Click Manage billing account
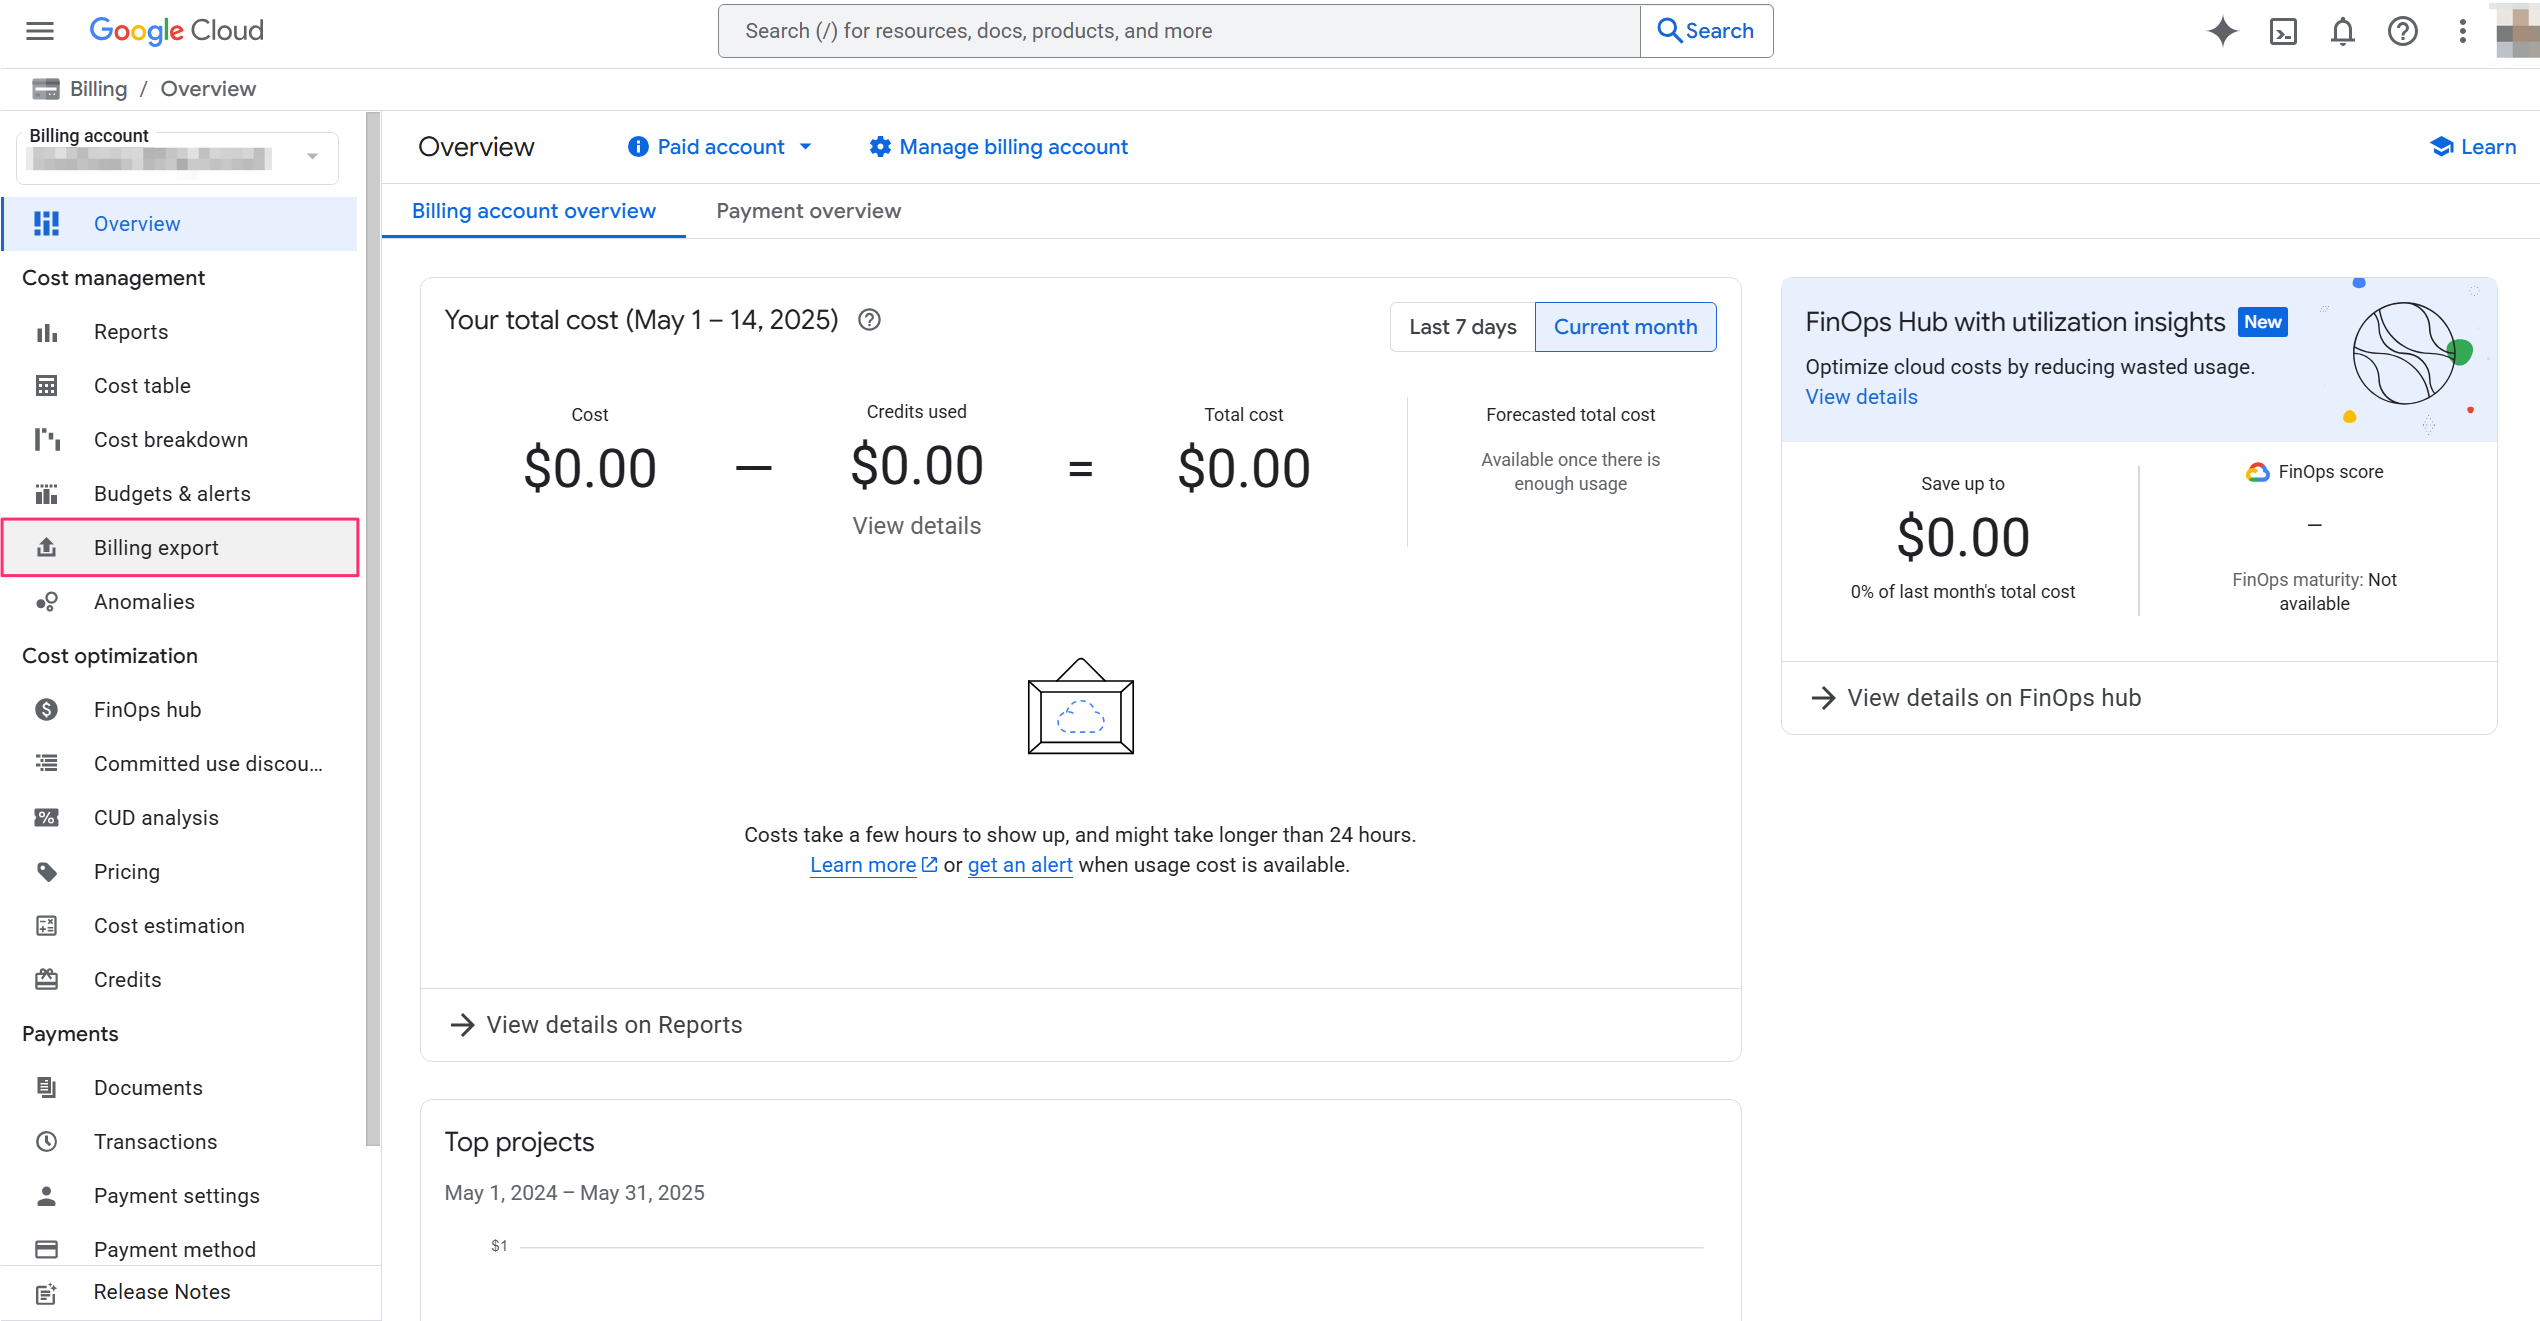The height and width of the screenshot is (1321, 2540). pyautogui.click(x=997, y=147)
